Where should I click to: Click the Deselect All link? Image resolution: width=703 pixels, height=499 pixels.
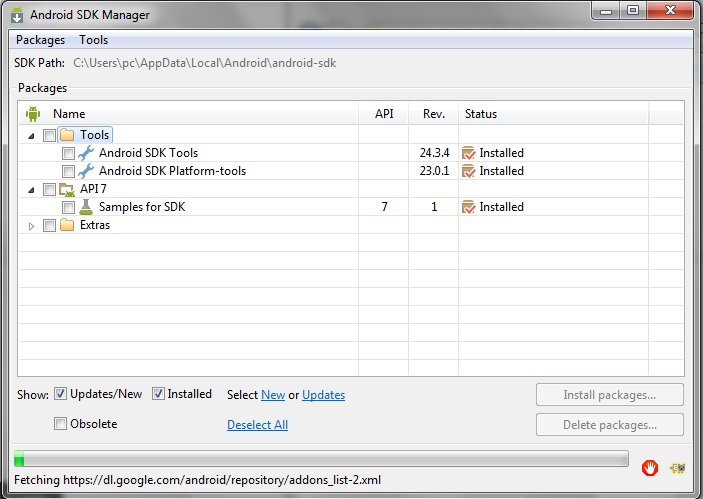click(257, 425)
